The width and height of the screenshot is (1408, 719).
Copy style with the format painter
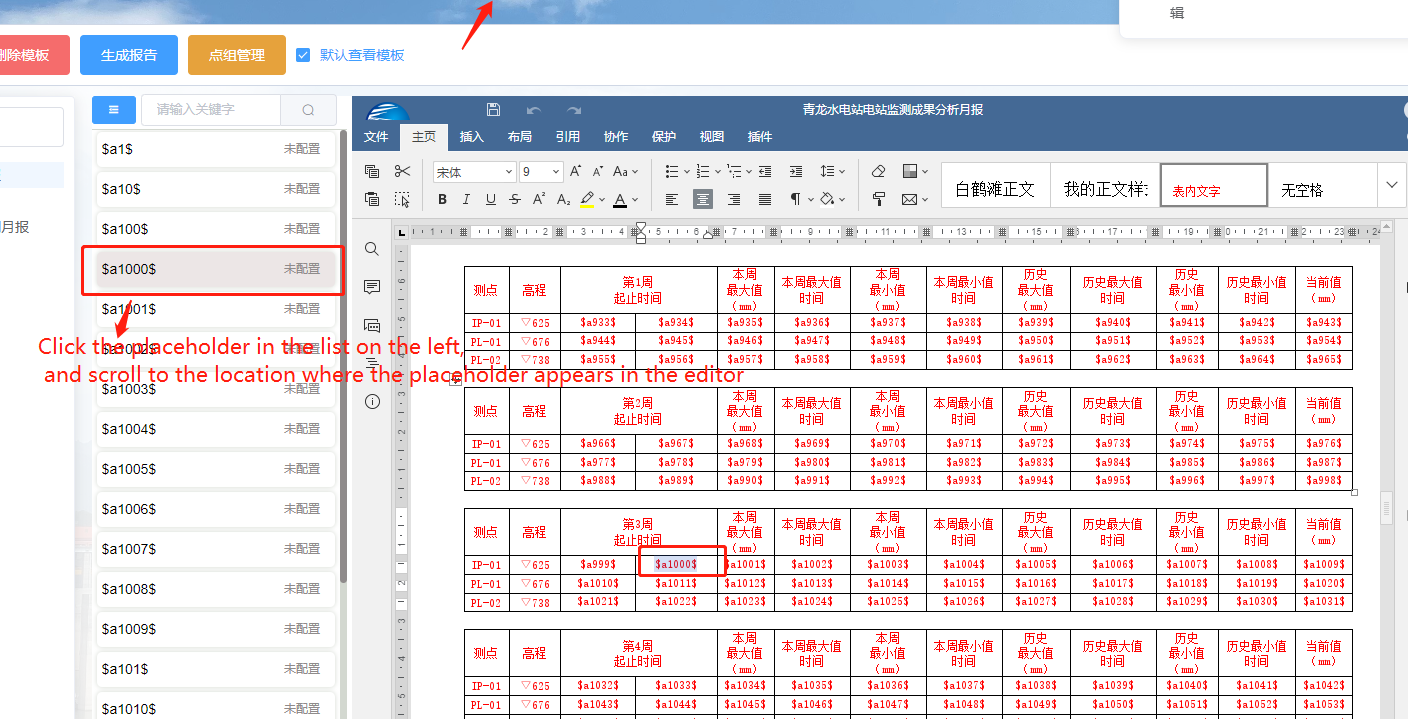[x=879, y=199]
